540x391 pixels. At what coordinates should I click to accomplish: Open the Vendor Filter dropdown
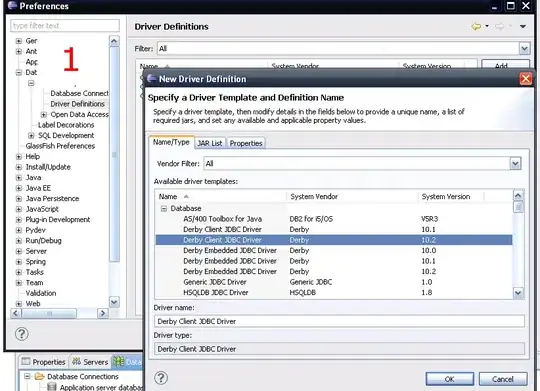[x=515, y=164]
